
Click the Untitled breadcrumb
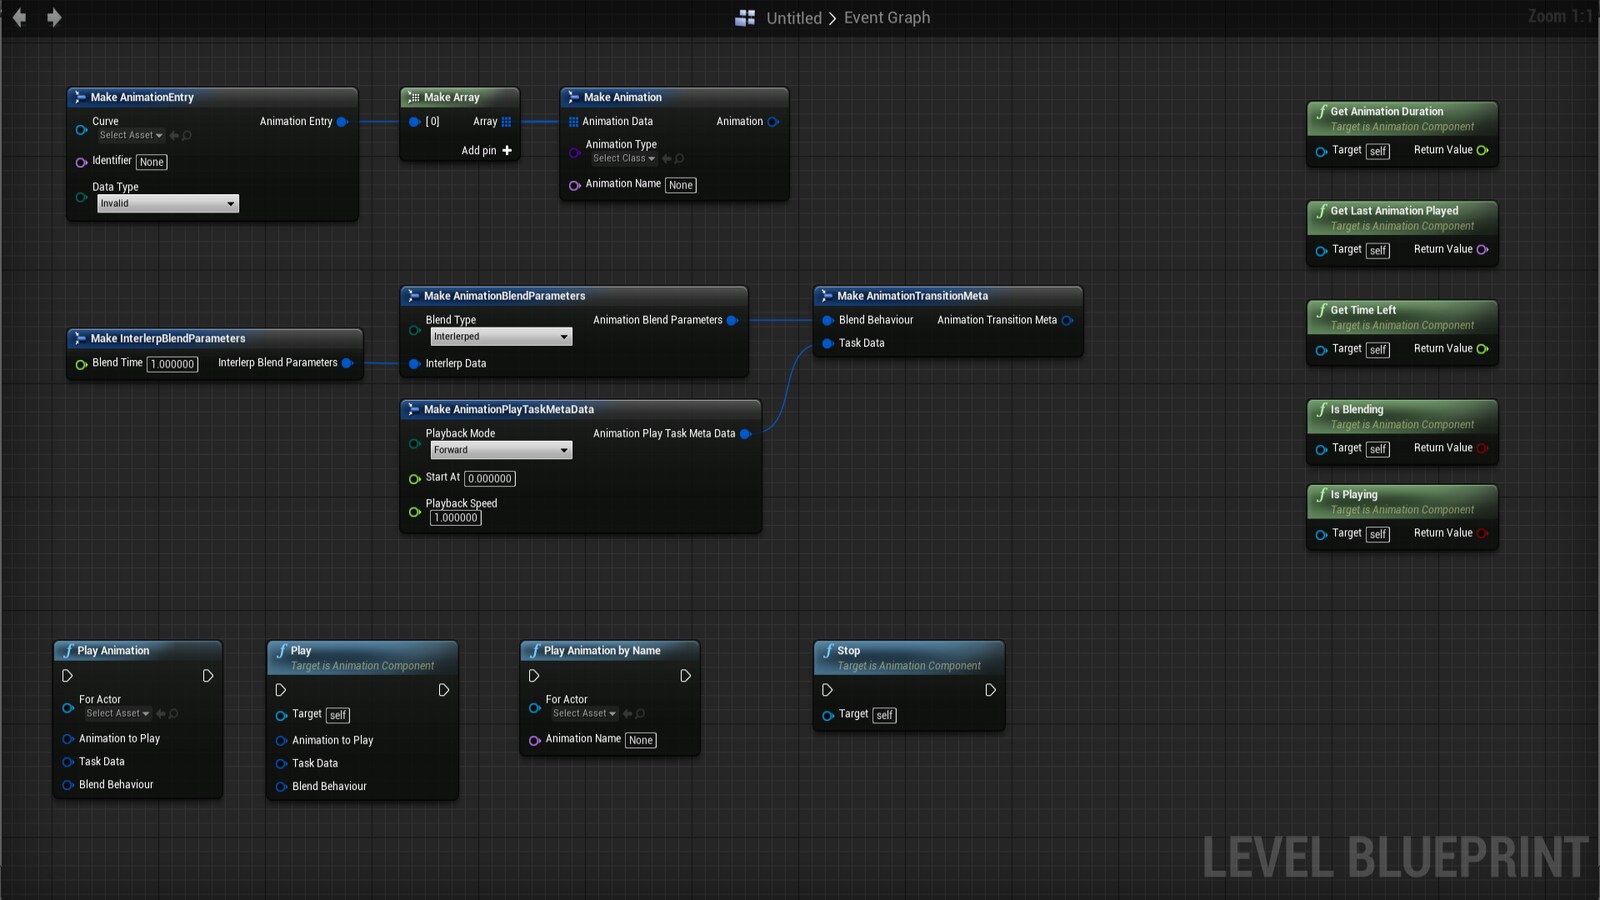tap(794, 17)
